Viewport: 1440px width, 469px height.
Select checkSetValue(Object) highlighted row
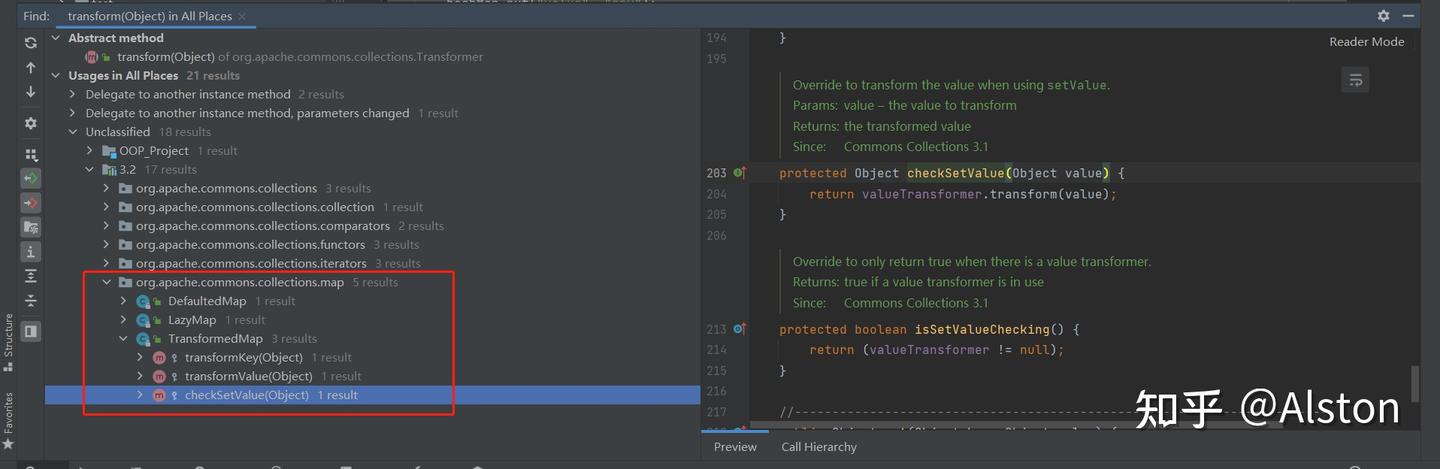(x=372, y=395)
